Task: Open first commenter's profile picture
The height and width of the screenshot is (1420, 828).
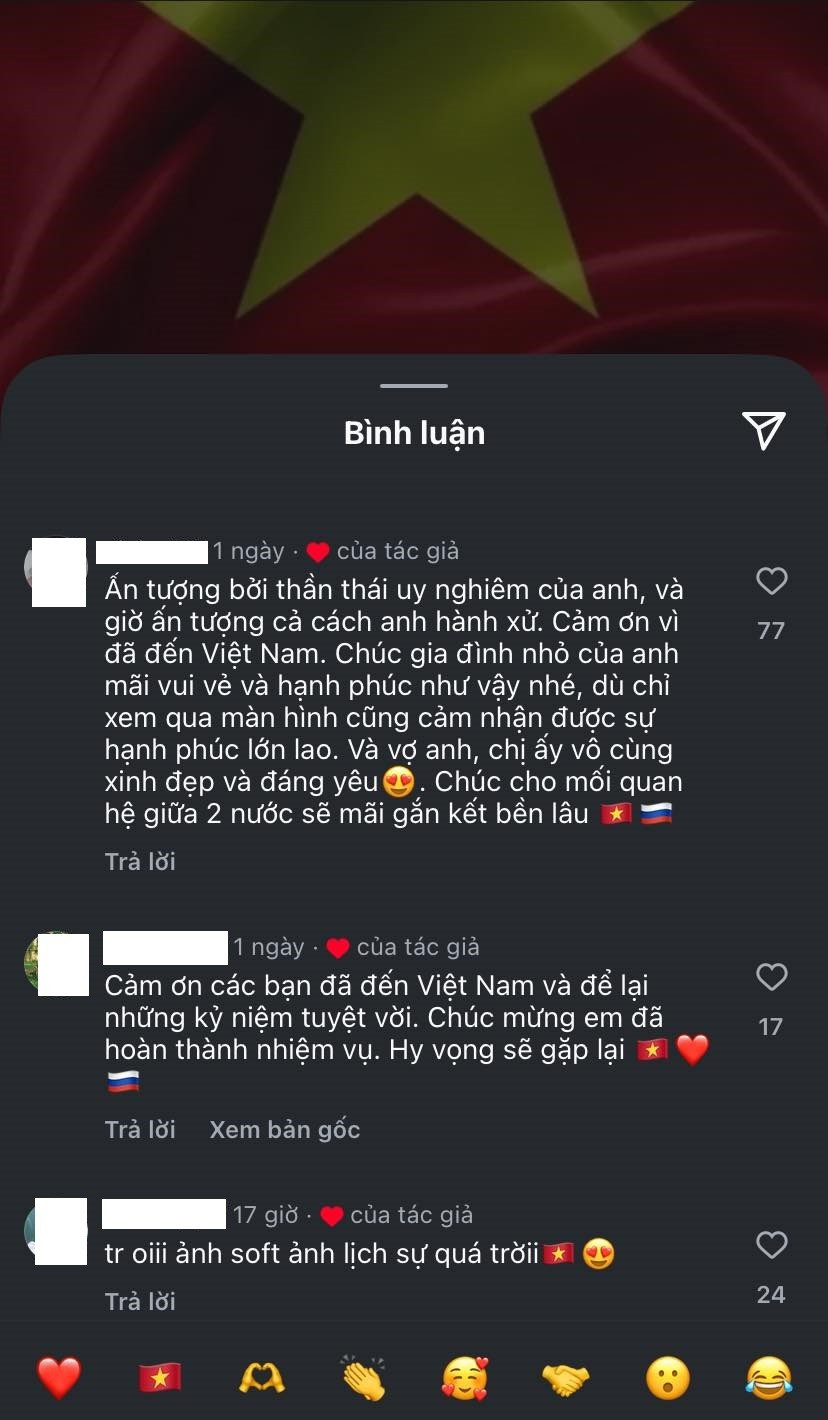Action: (x=57, y=570)
